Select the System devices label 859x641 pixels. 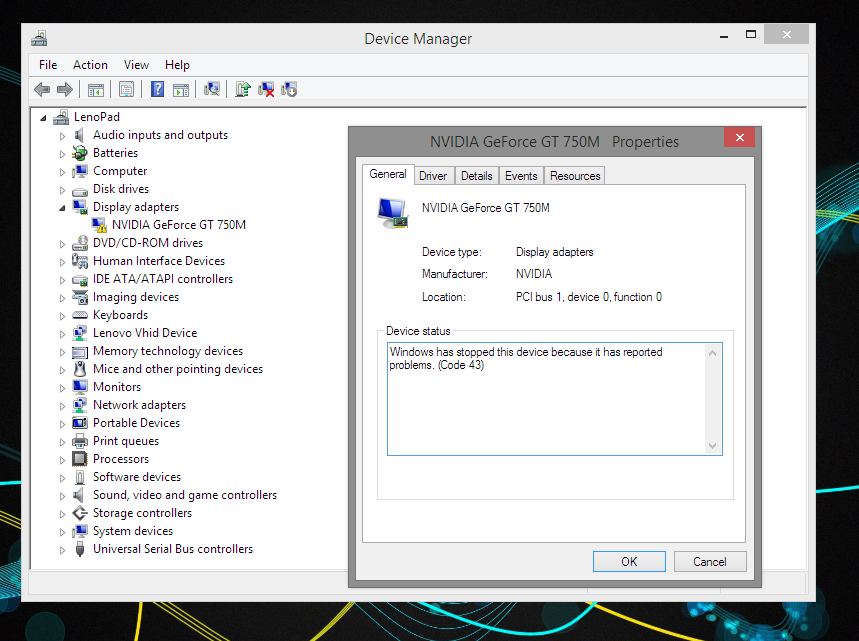point(133,531)
